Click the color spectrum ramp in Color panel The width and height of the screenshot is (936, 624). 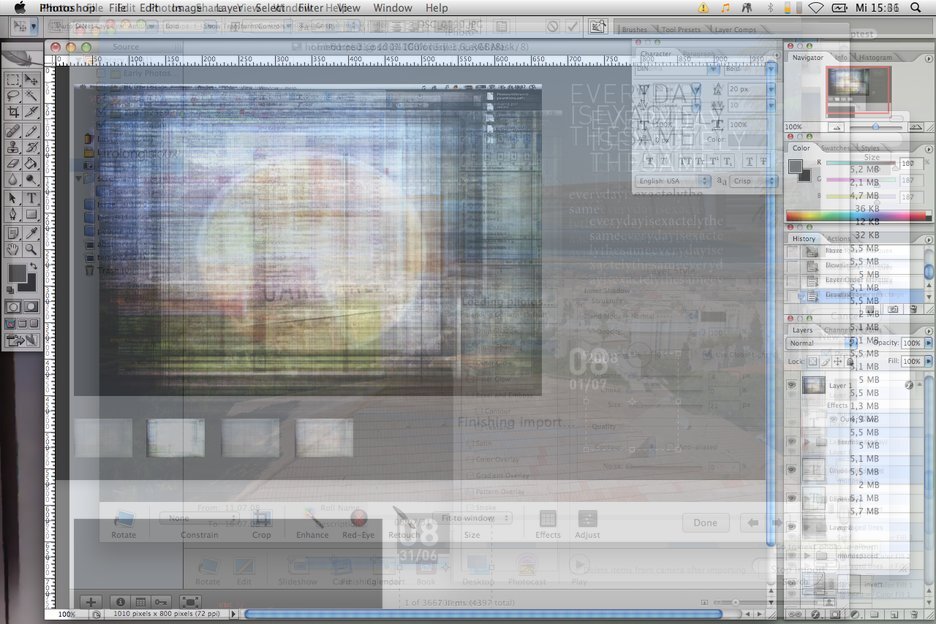pos(858,216)
